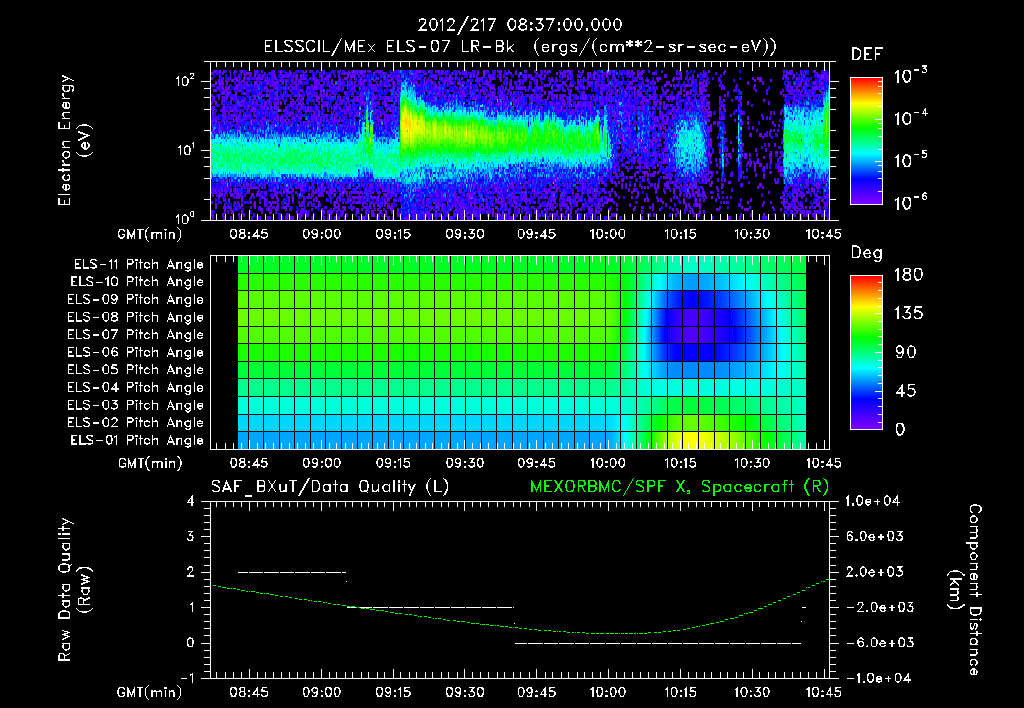The width and height of the screenshot is (1024, 708).
Task: Click the 4 tick on the data quality axis
Action: [191, 501]
